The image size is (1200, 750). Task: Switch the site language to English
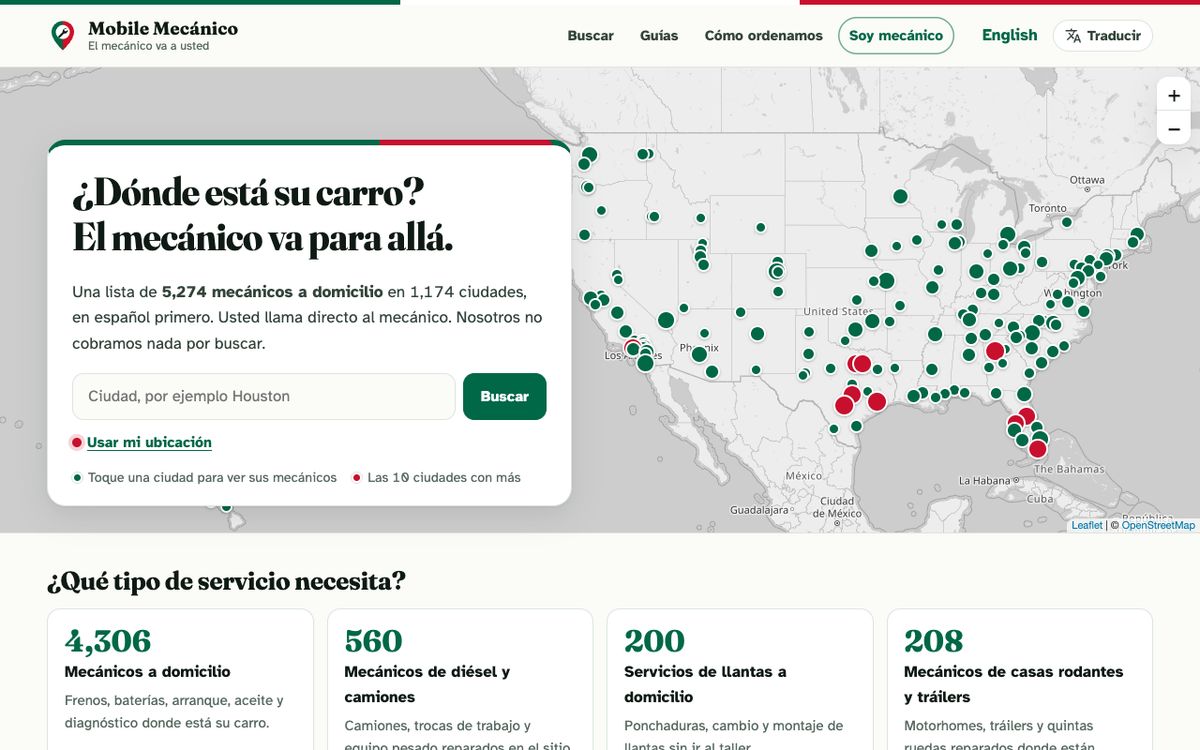point(1010,35)
